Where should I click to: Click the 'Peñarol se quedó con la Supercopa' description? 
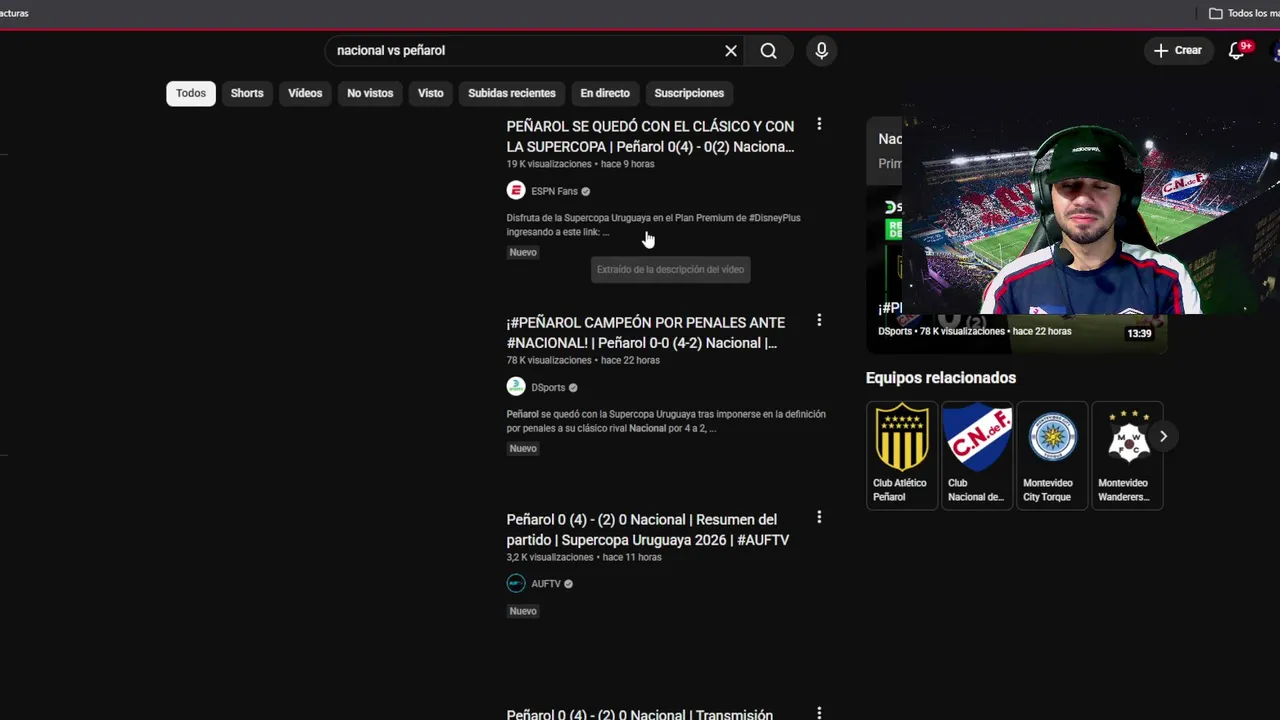coord(666,421)
